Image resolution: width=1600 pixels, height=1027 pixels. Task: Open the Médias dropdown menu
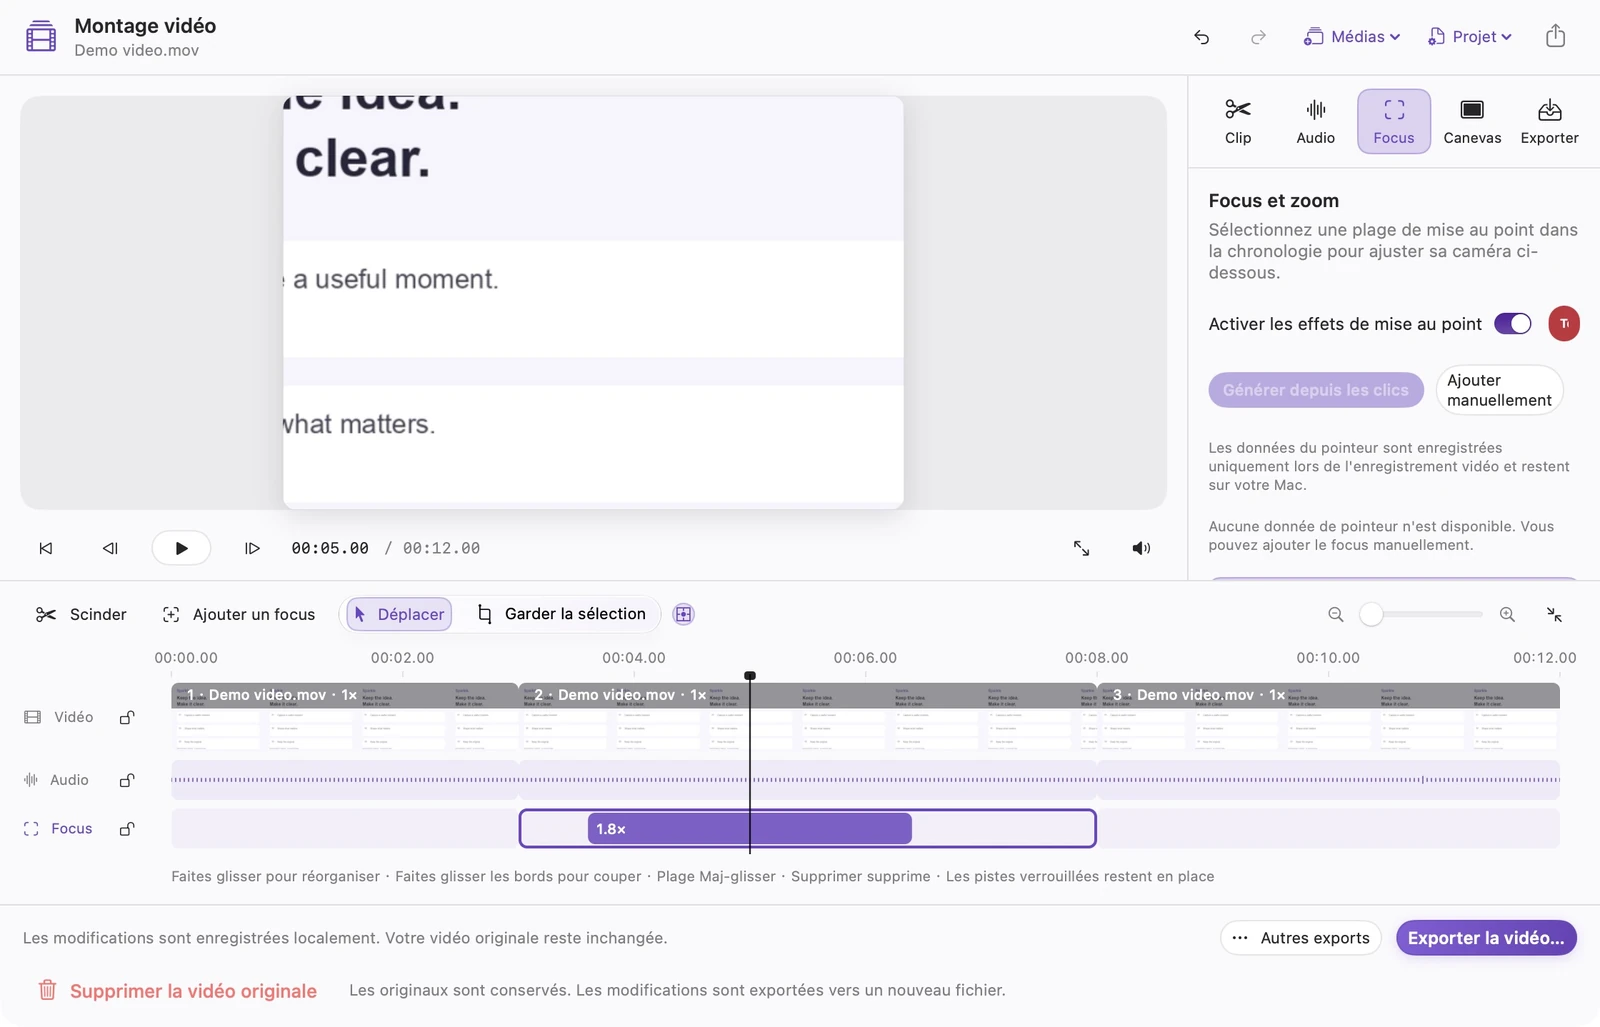click(1352, 37)
